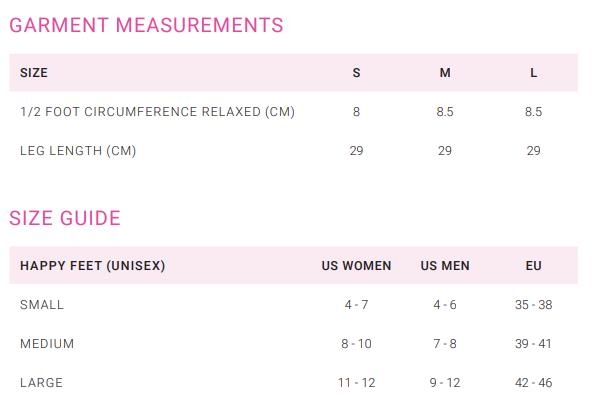
Task: Click the EU 42 - 46 cell
Action: pyautogui.click(x=534, y=383)
